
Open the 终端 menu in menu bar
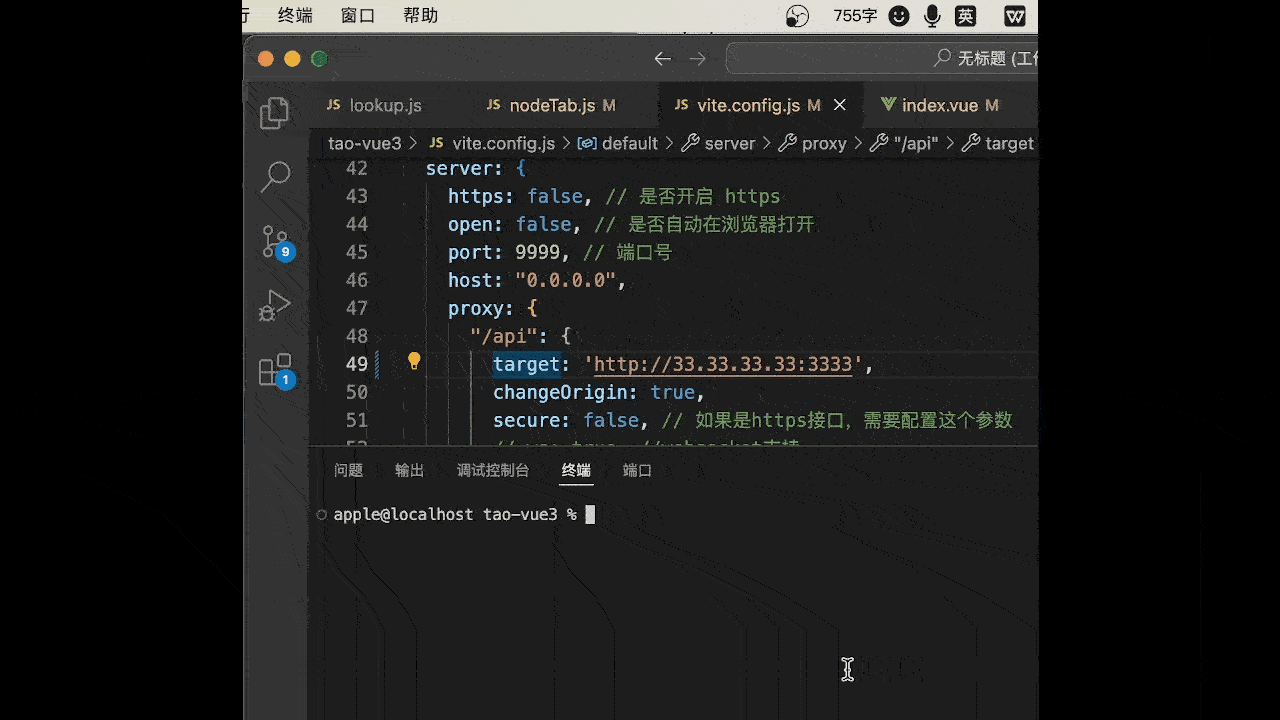coord(295,15)
